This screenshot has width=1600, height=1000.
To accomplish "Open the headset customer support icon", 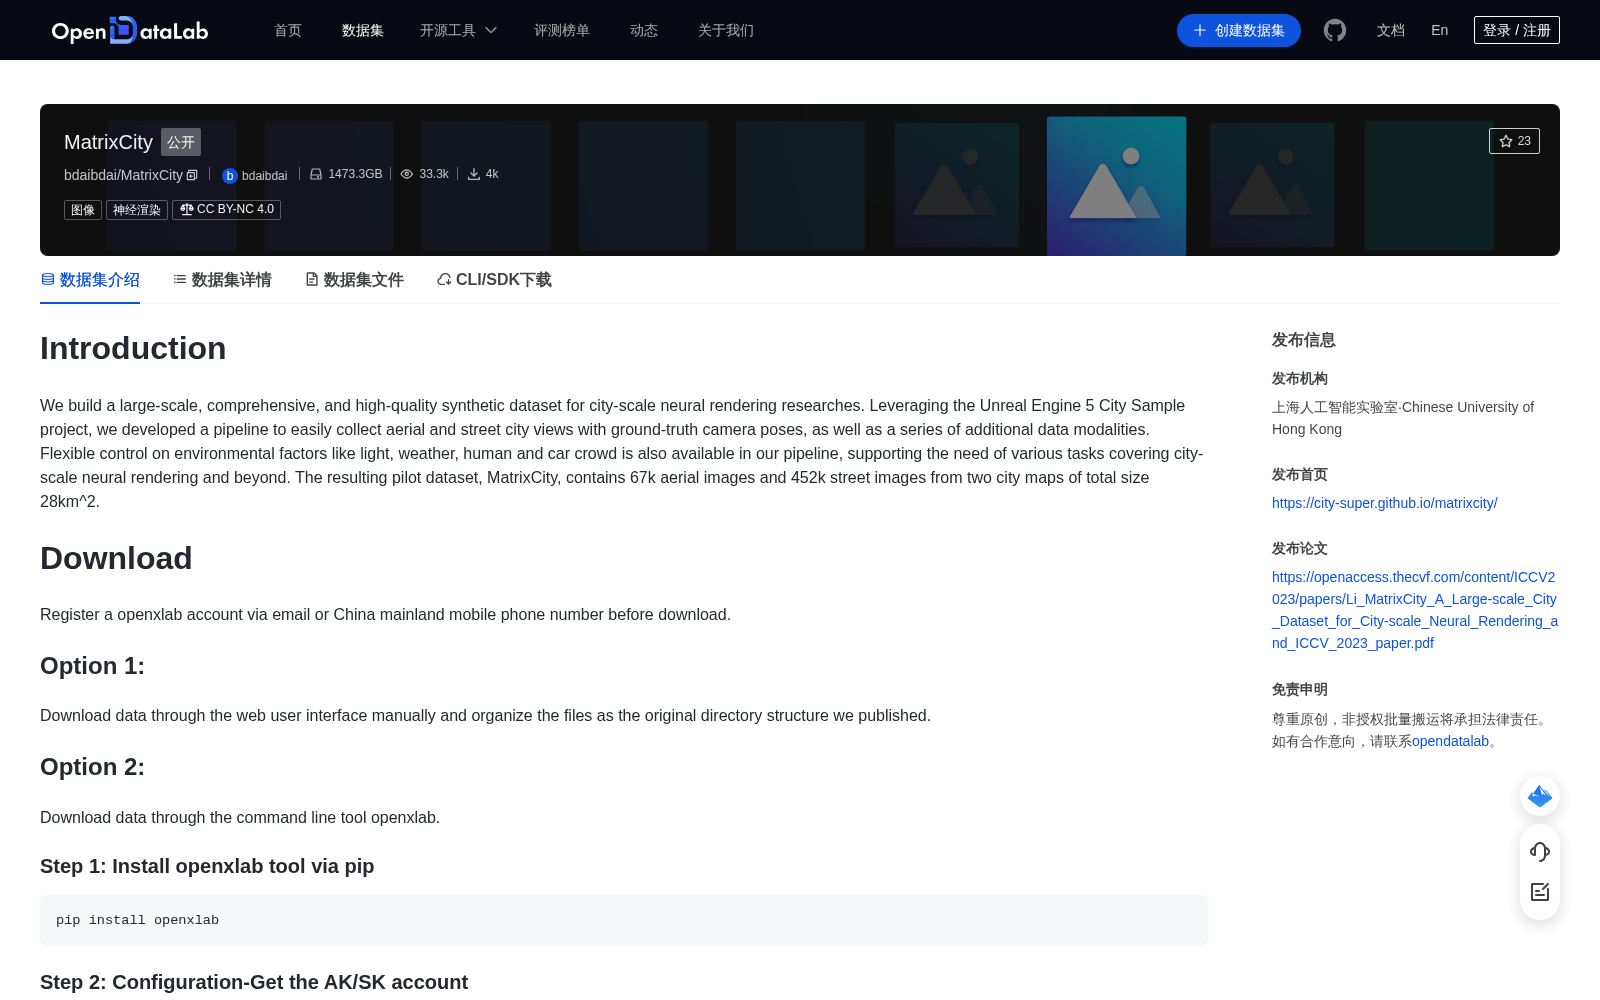I will click(x=1540, y=851).
